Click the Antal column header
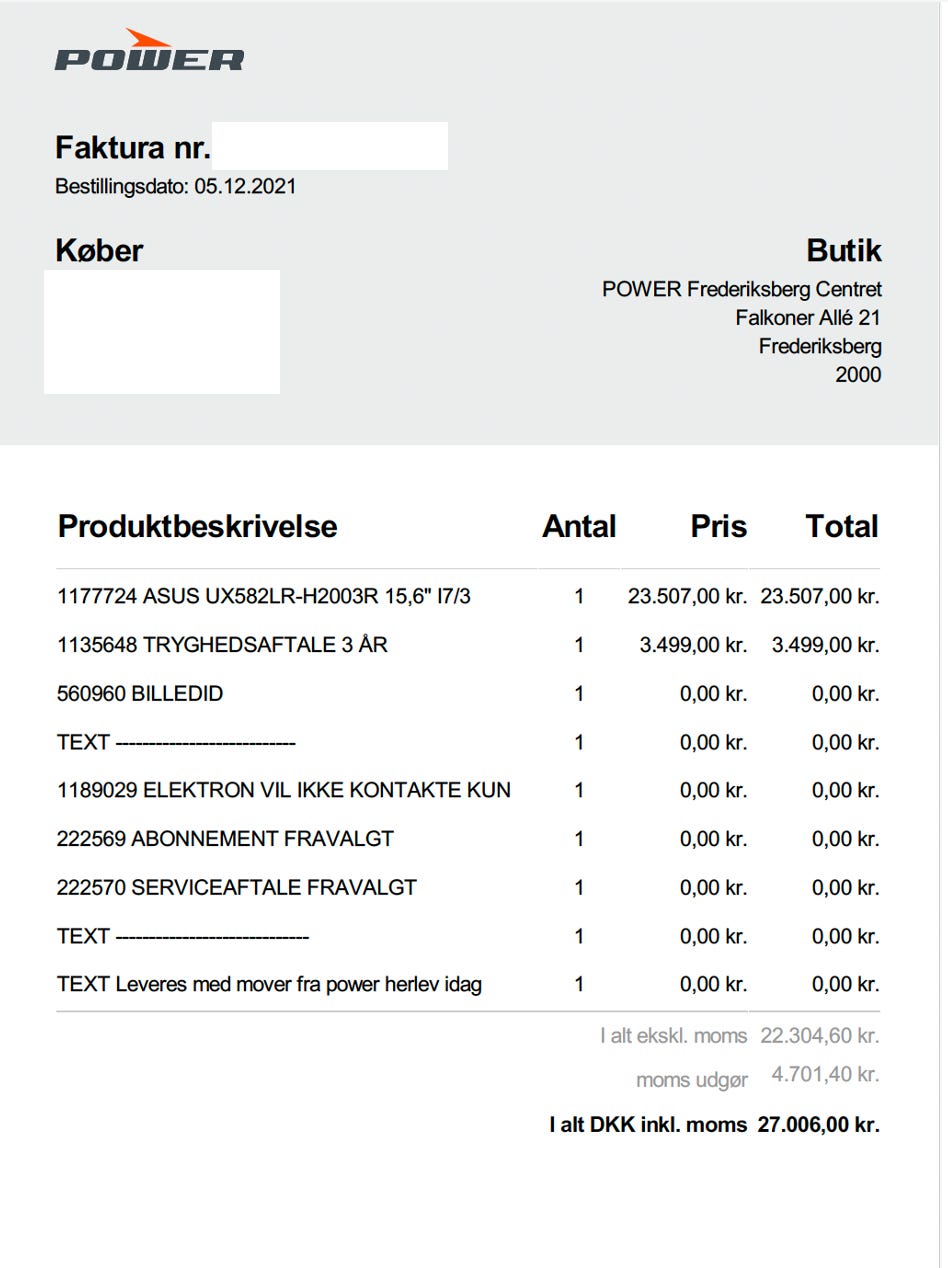 click(579, 527)
